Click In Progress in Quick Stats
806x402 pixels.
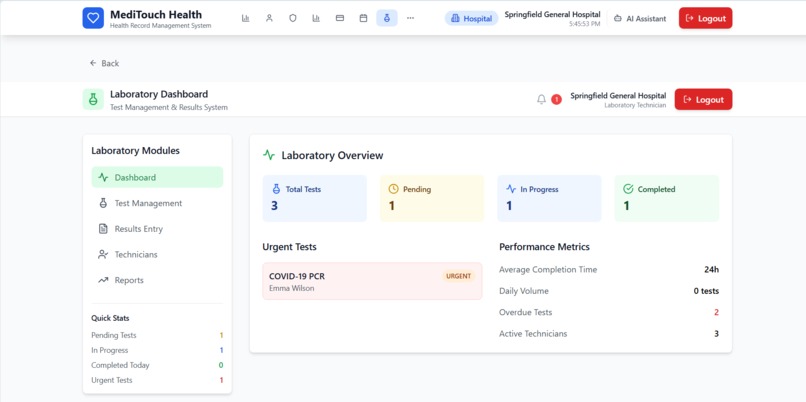(157, 350)
